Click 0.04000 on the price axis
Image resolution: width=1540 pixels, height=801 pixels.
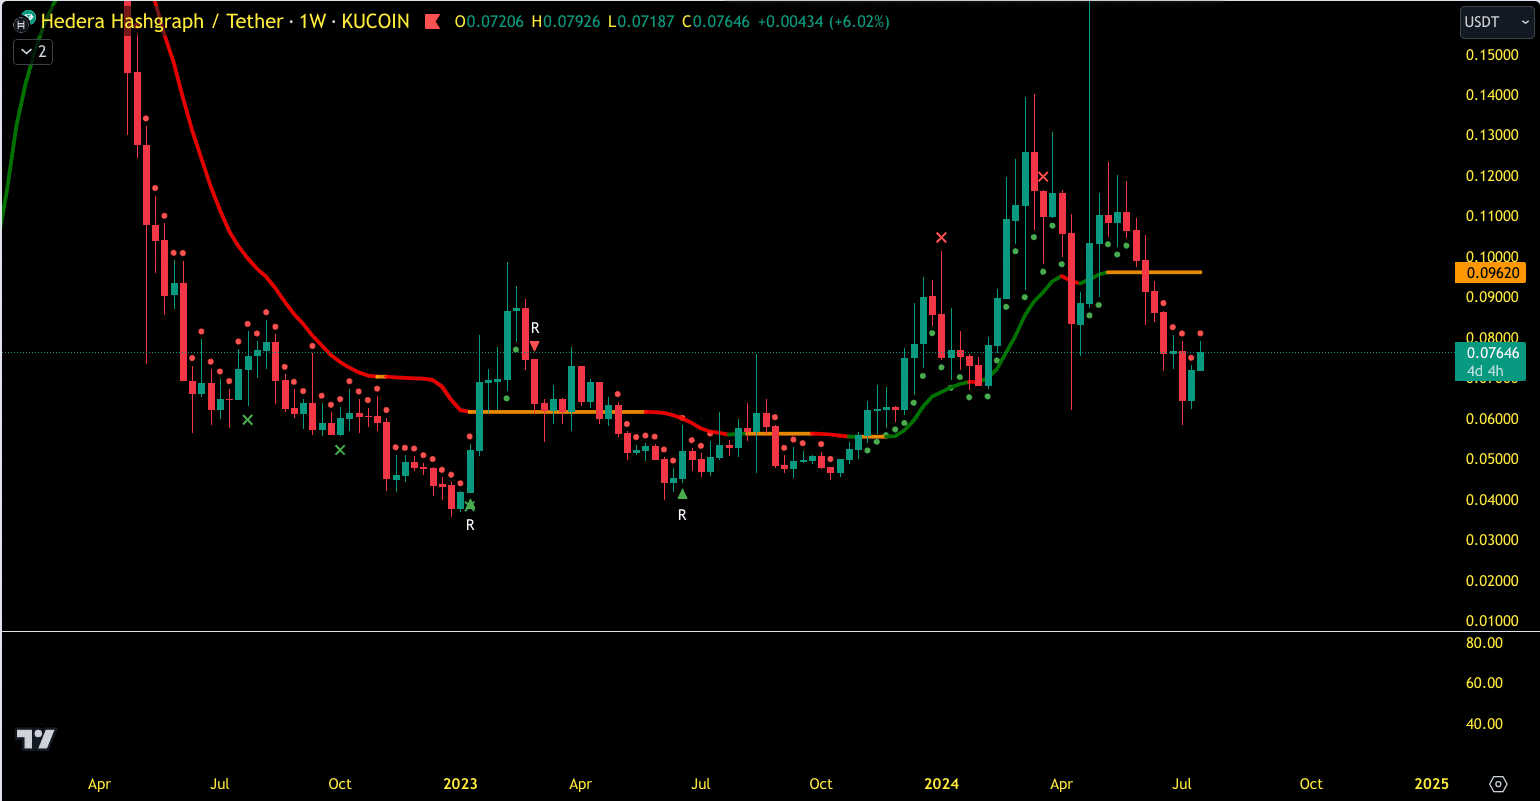[x=1491, y=500]
